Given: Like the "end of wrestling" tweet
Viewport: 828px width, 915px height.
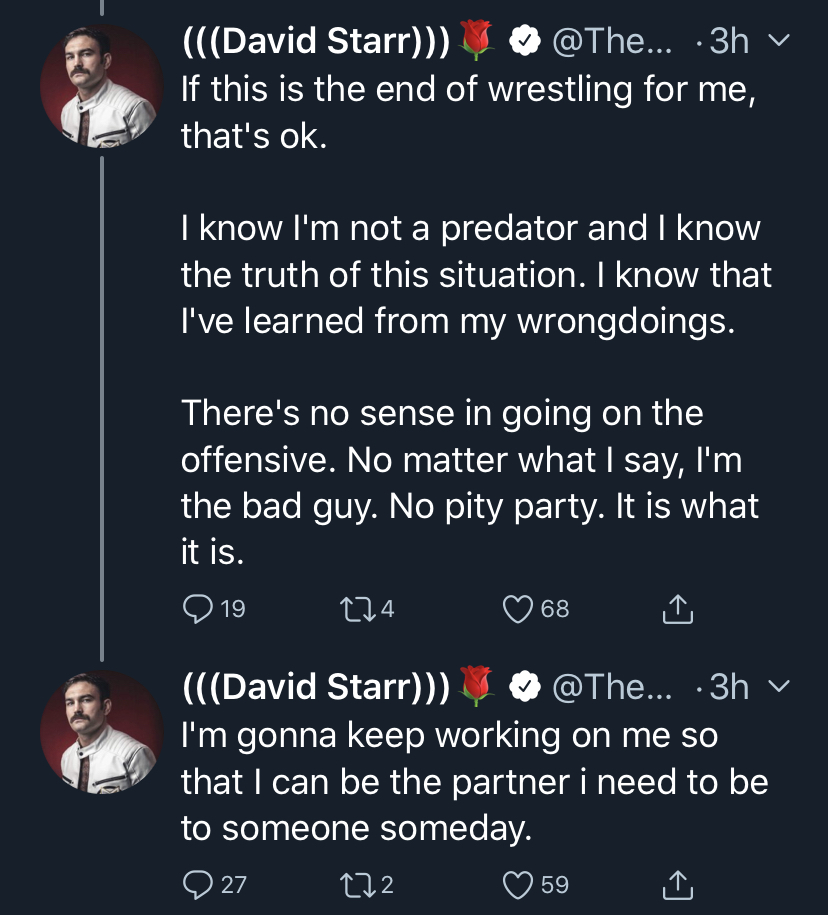Looking at the screenshot, I should click(519, 608).
